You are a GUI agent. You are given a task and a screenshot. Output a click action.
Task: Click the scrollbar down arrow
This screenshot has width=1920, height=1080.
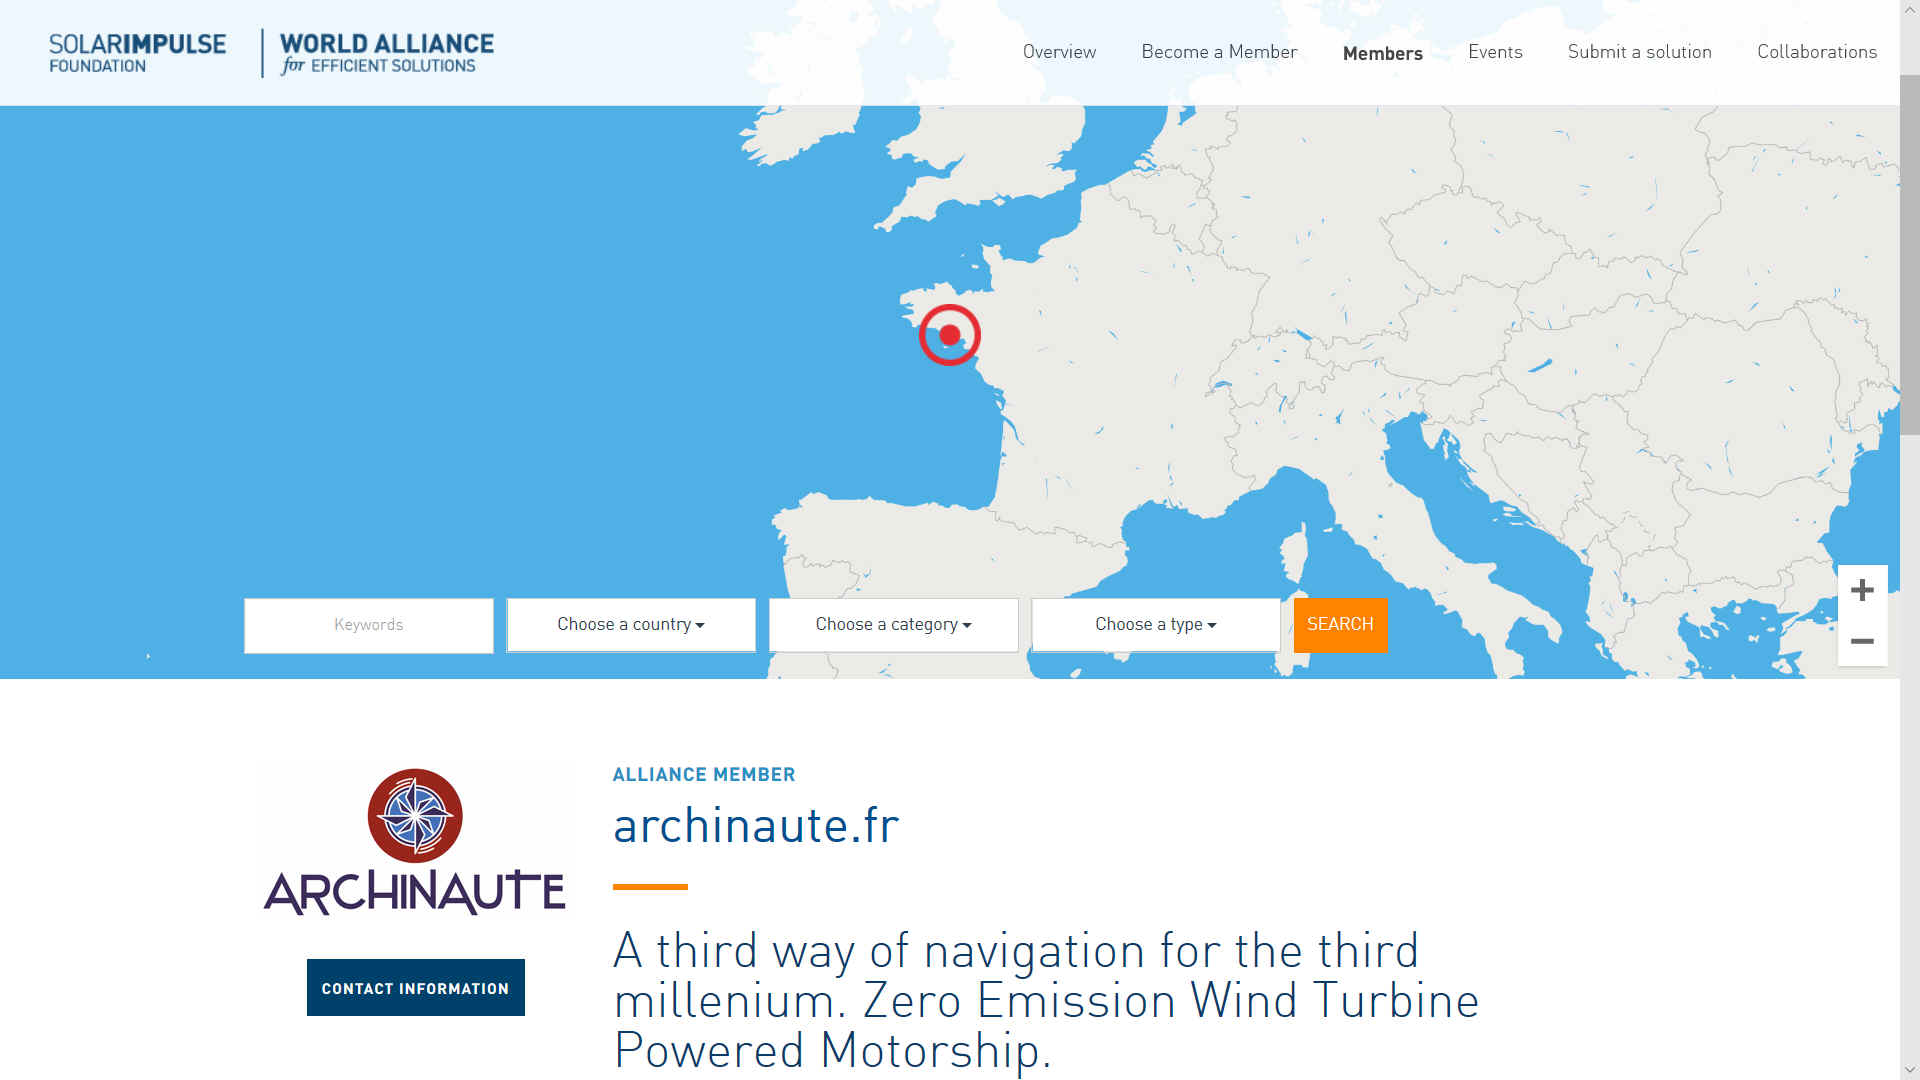coord(1910,1070)
